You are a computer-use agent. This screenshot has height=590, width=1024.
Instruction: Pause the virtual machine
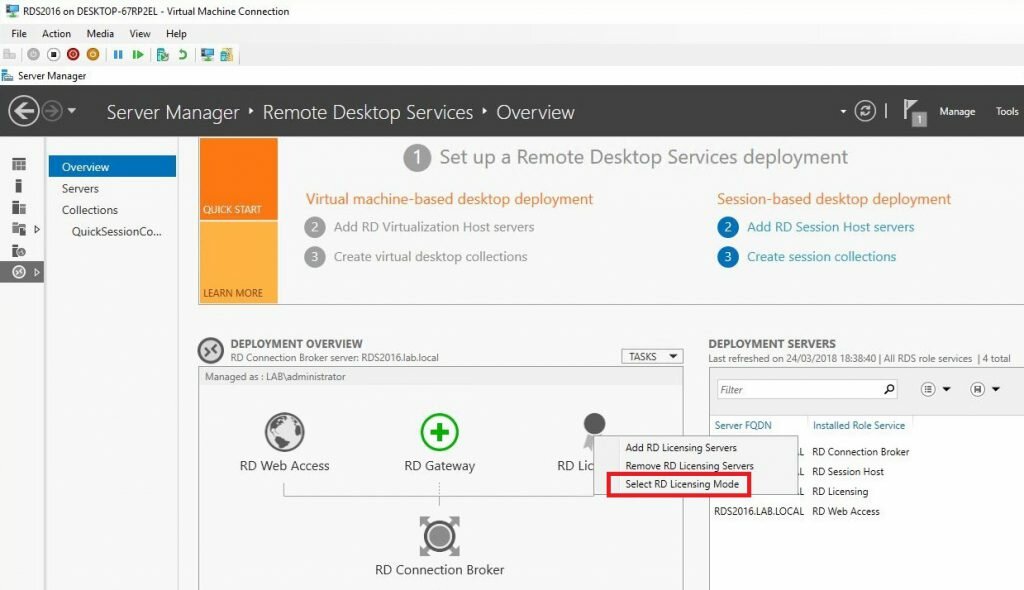pos(118,55)
